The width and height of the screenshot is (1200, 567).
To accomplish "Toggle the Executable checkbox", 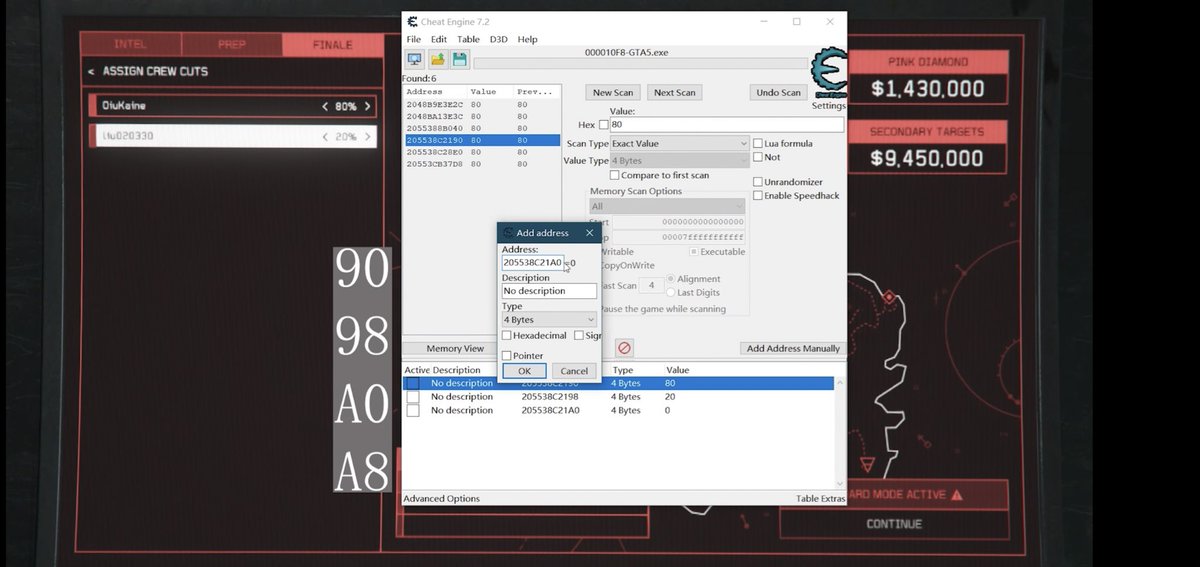I will (694, 252).
